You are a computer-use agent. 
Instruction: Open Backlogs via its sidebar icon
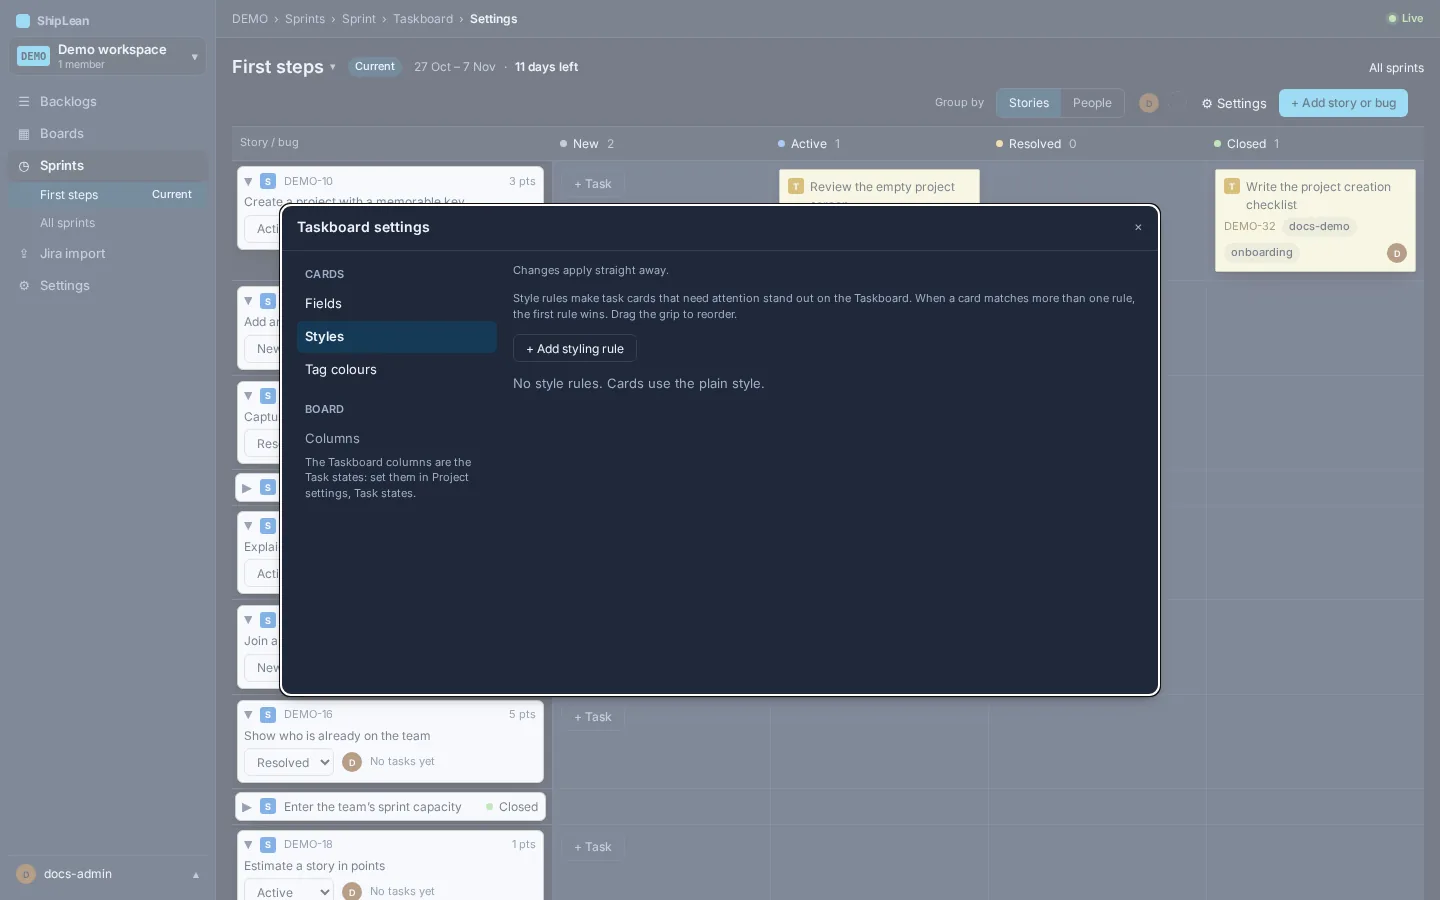(24, 102)
